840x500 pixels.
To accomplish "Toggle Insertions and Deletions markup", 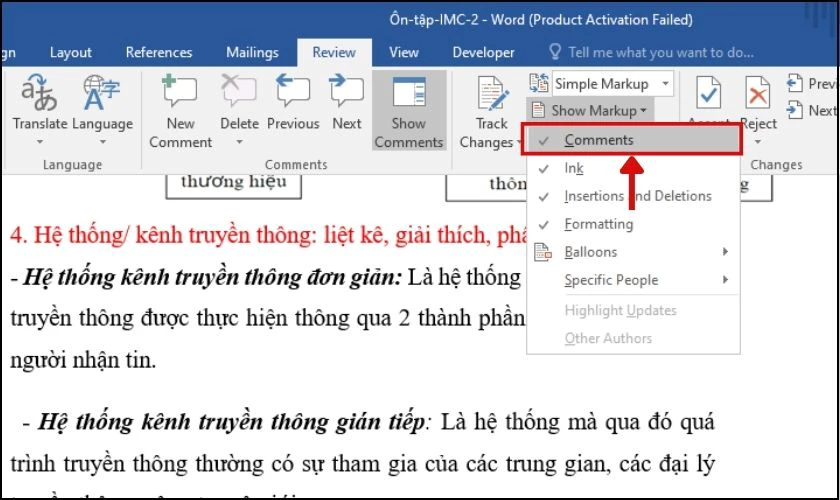I will [x=633, y=196].
